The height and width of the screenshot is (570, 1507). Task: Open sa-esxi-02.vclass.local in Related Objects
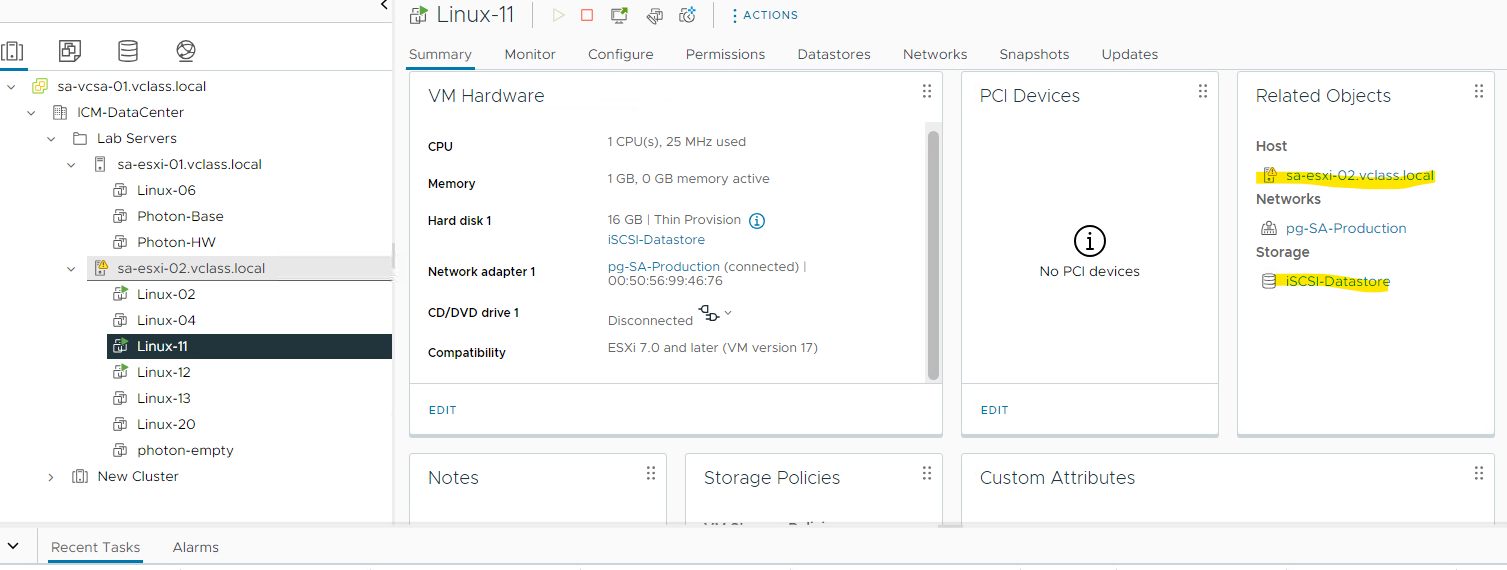[1360, 176]
